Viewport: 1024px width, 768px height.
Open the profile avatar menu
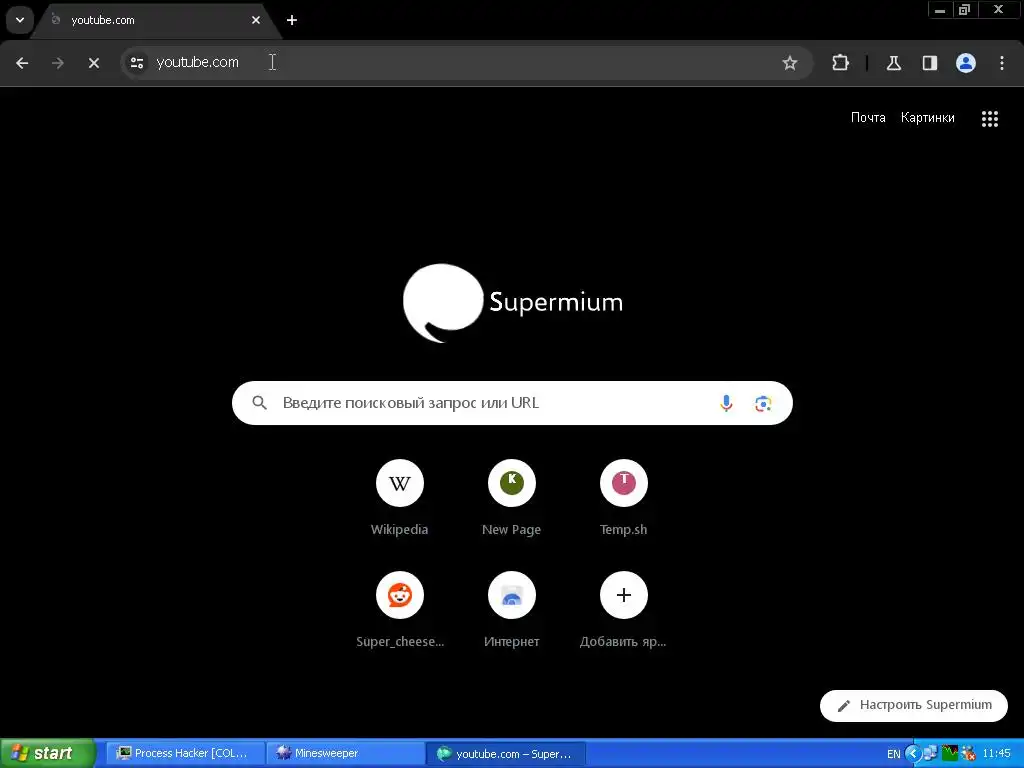tap(966, 63)
